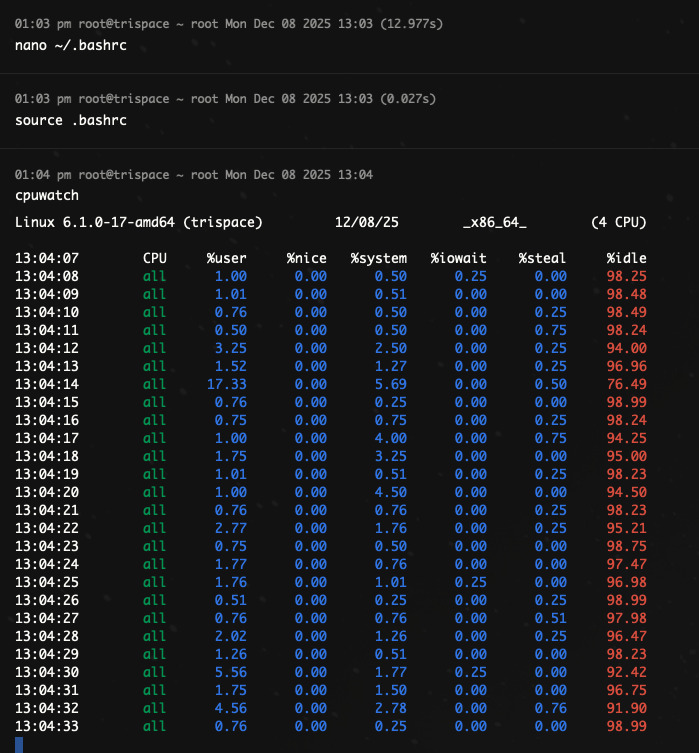Click the timestamp 13:04:08
The image size is (699, 753).
pos(47,276)
